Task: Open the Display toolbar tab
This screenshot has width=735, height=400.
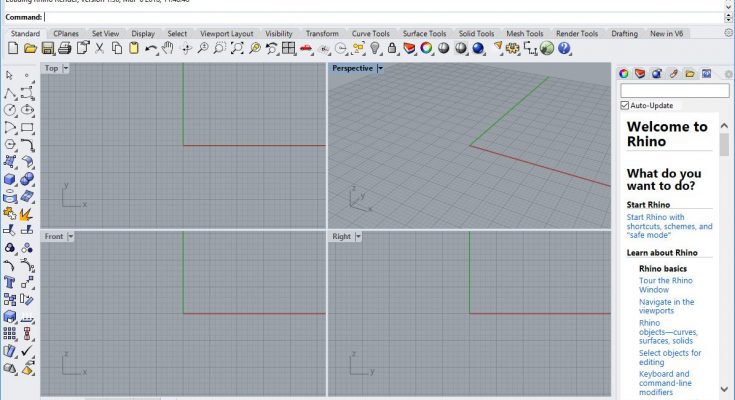Action: coord(143,34)
